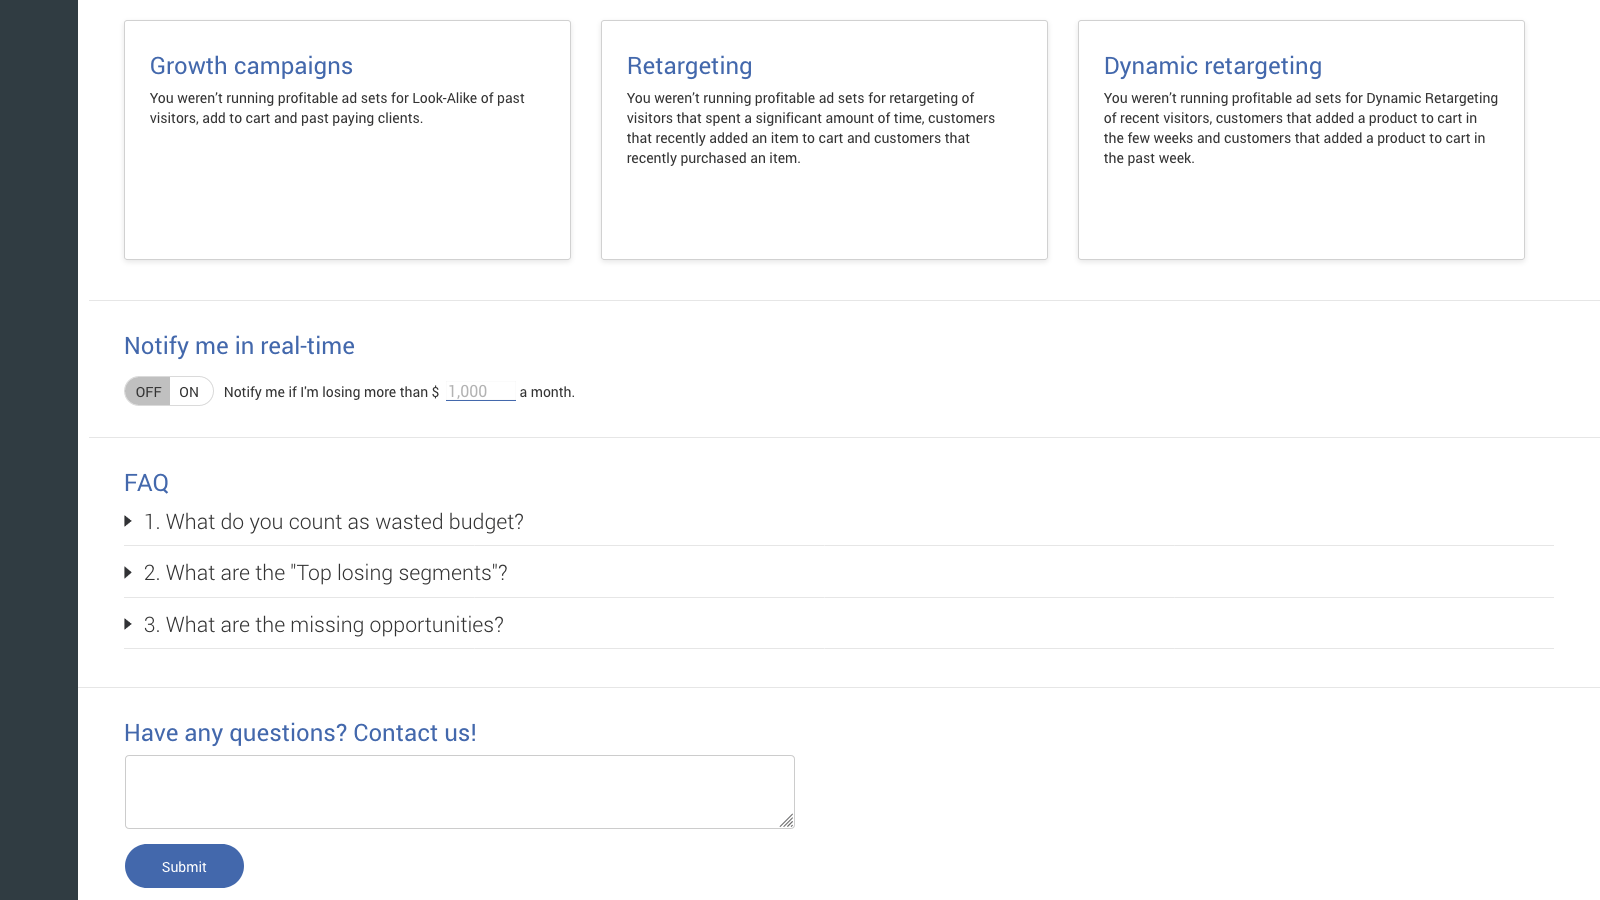
Task: Set the notification toggle to OFF
Action: tap(148, 392)
